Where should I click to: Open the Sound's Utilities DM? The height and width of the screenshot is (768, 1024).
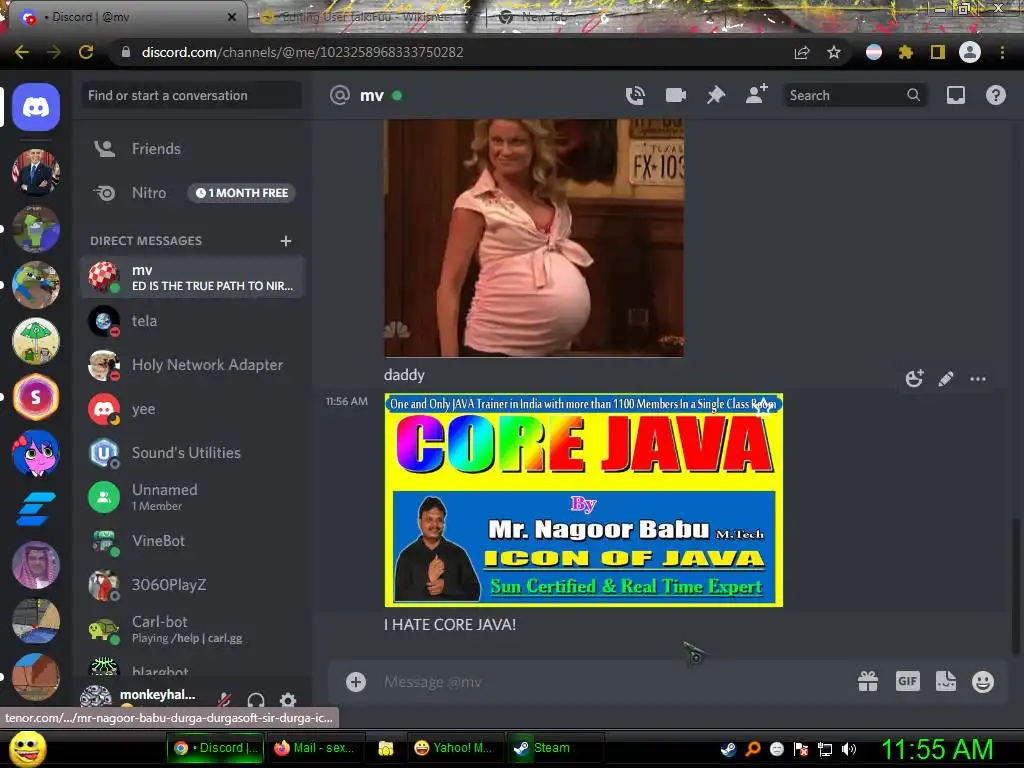coord(192,453)
